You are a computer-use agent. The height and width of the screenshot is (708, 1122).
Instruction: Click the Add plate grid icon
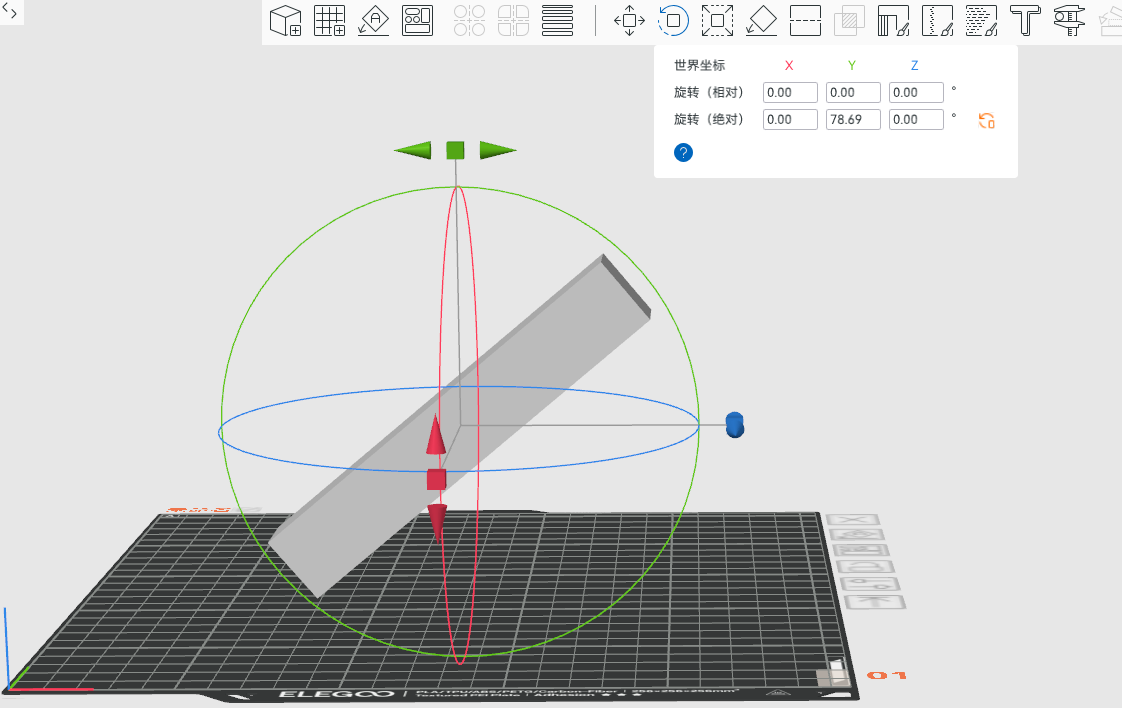tap(330, 20)
